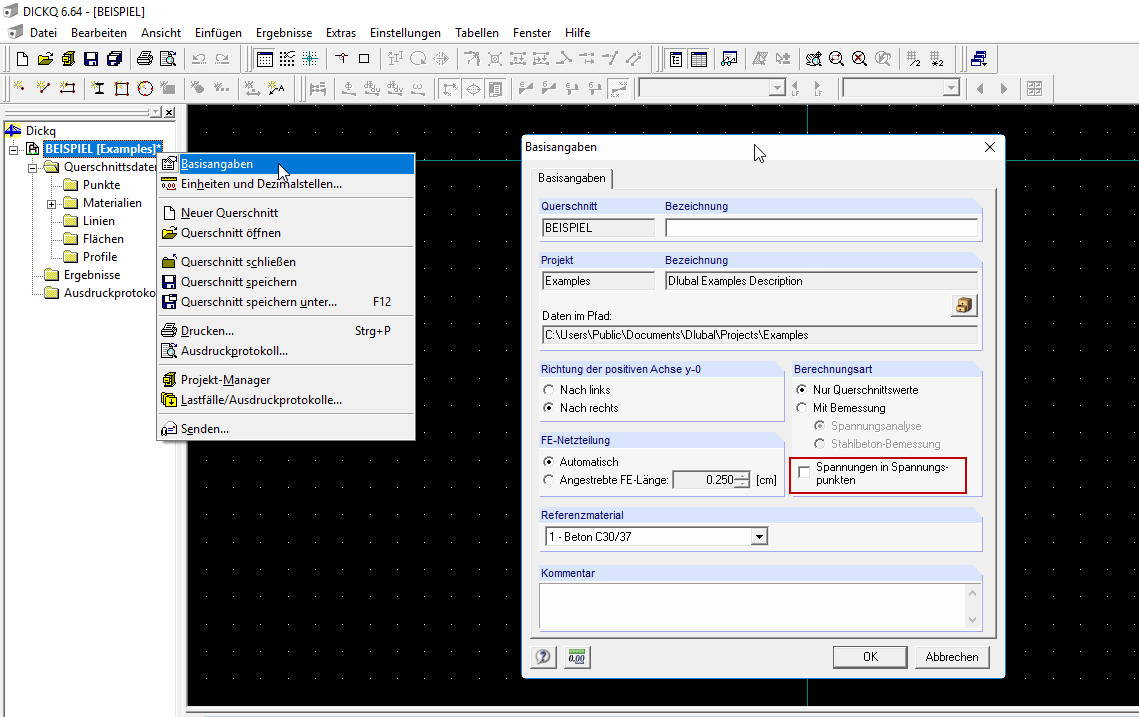This screenshot has height=717, width=1139.
Task: Print via the printer toolbar icon
Action: (x=145, y=59)
